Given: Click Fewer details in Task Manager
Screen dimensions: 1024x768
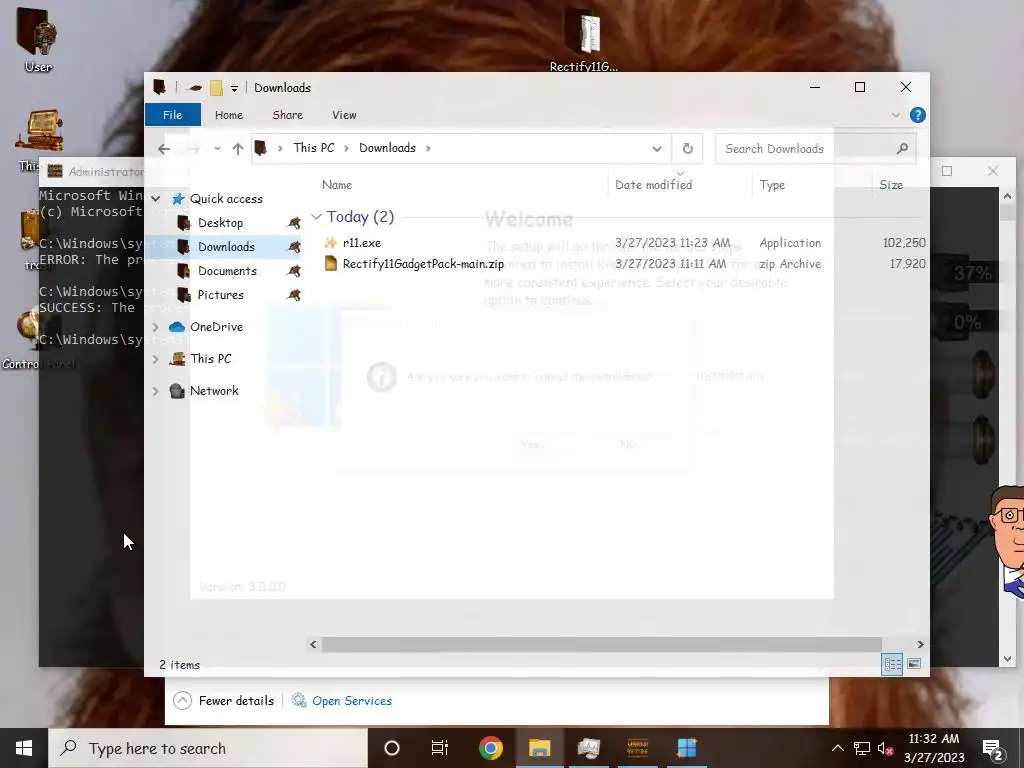Looking at the screenshot, I should pyautogui.click(x=224, y=701).
